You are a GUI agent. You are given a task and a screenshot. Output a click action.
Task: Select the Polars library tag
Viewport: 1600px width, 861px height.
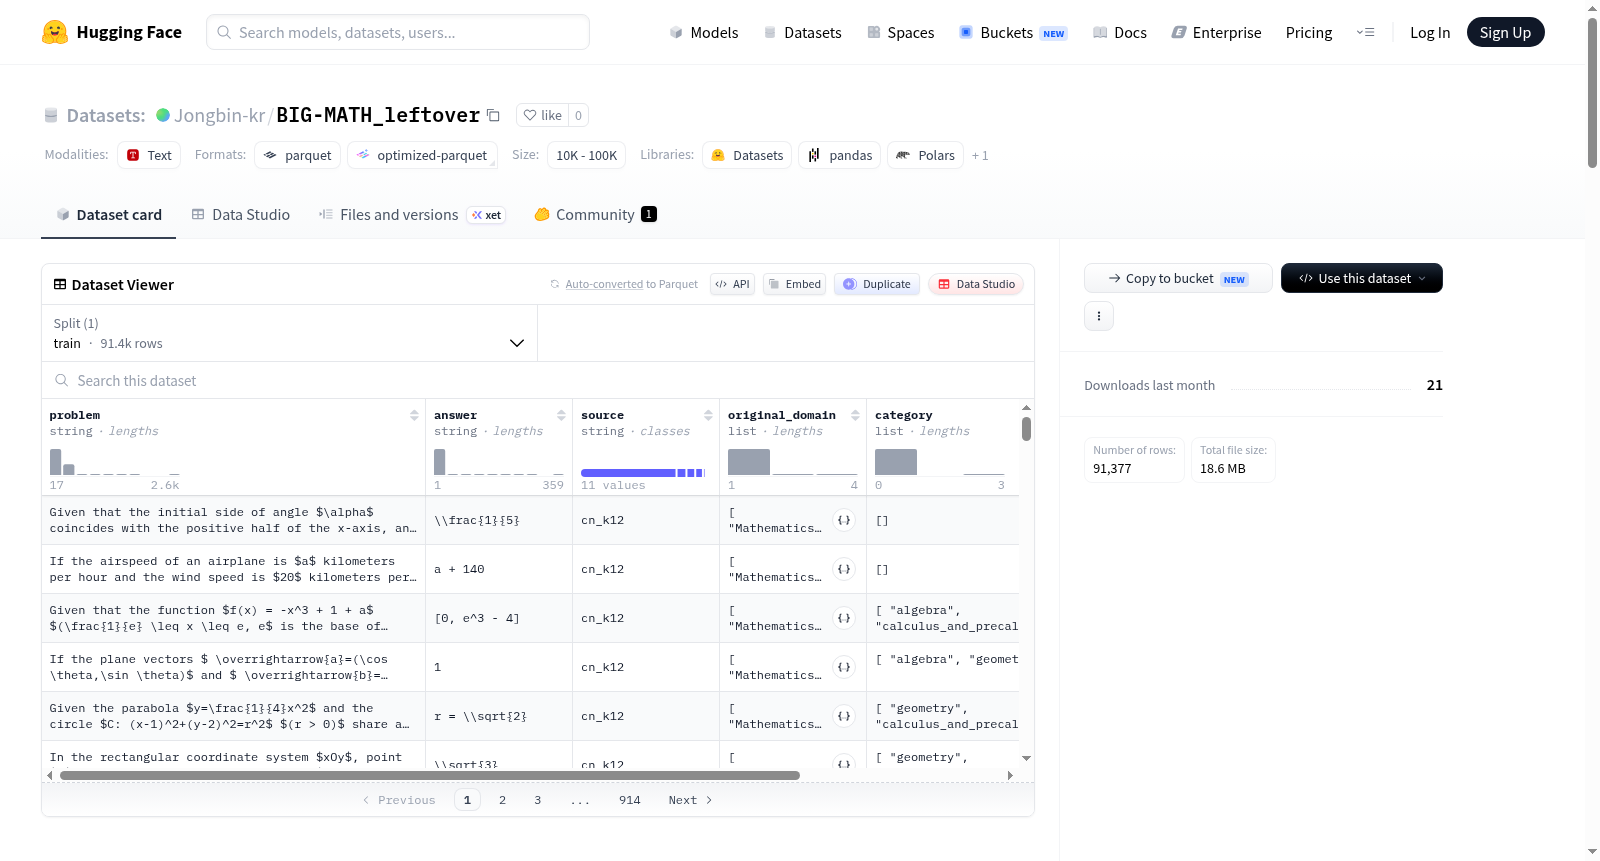point(926,155)
